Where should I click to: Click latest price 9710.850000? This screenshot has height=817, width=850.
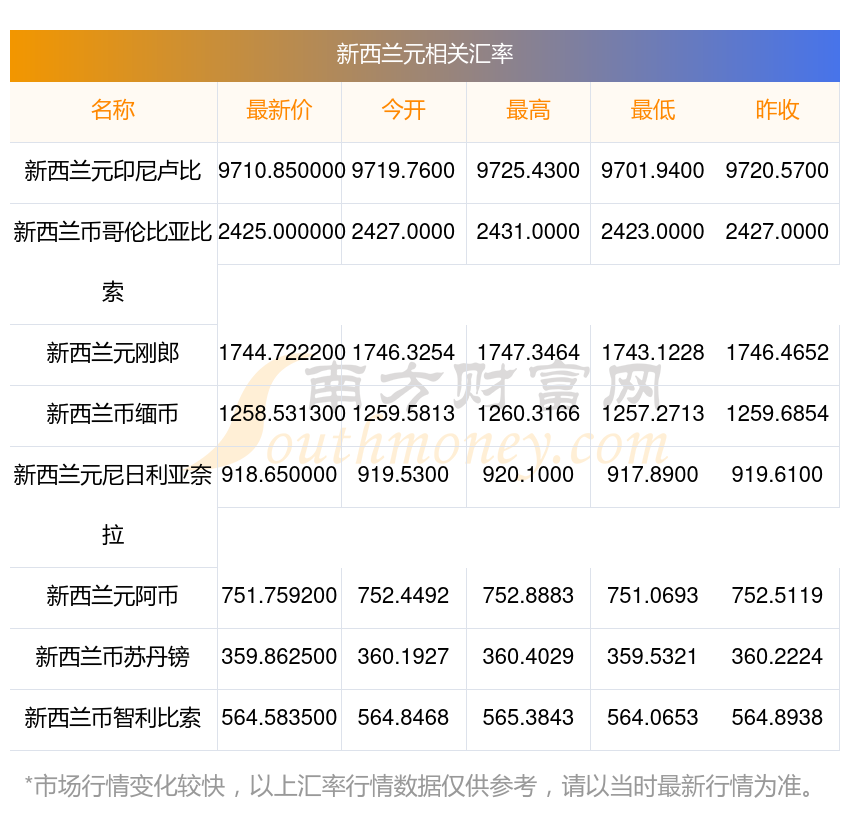point(281,171)
